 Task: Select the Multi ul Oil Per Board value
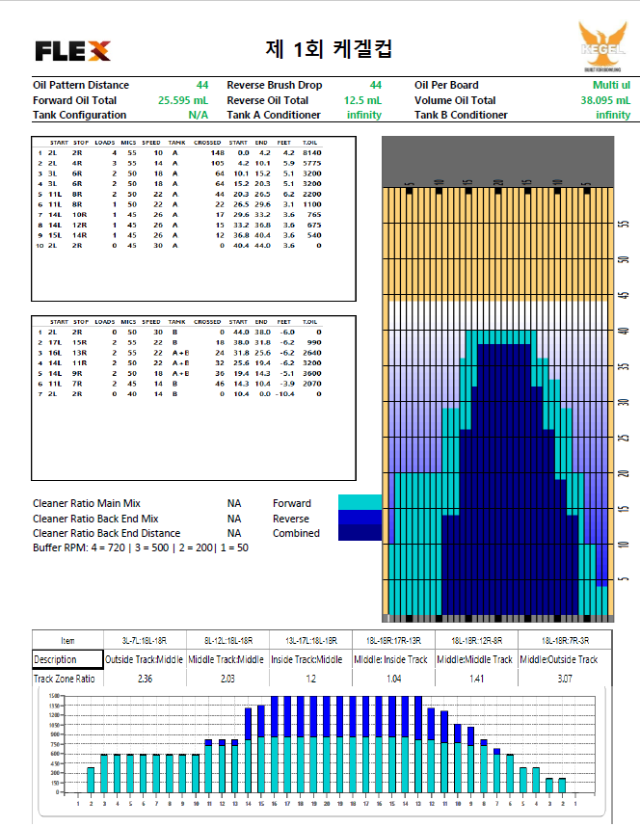tap(611, 86)
